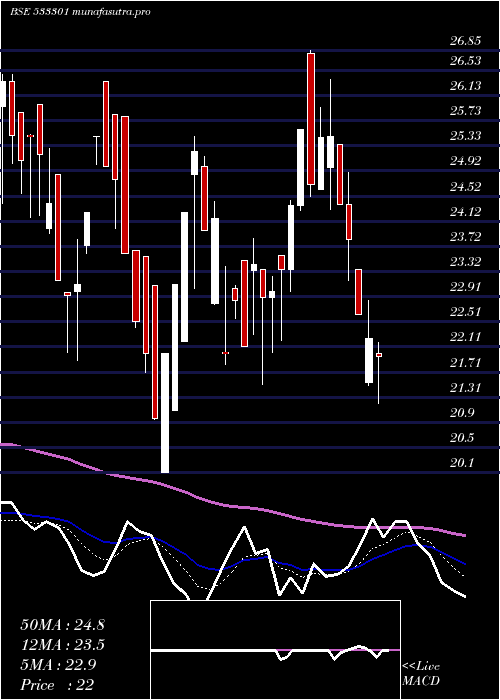
Task: Click the 22.11 price axis label
Action: click(x=466, y=337)
